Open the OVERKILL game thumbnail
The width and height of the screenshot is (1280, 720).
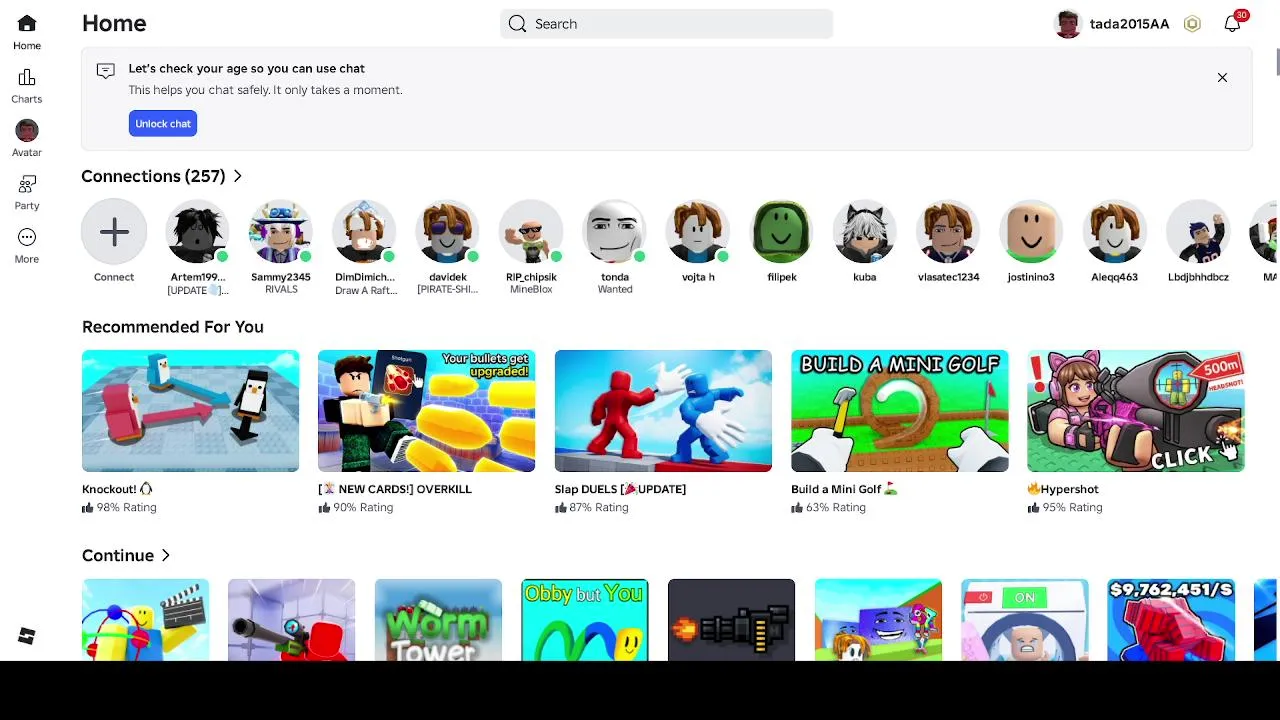(426, 411)
